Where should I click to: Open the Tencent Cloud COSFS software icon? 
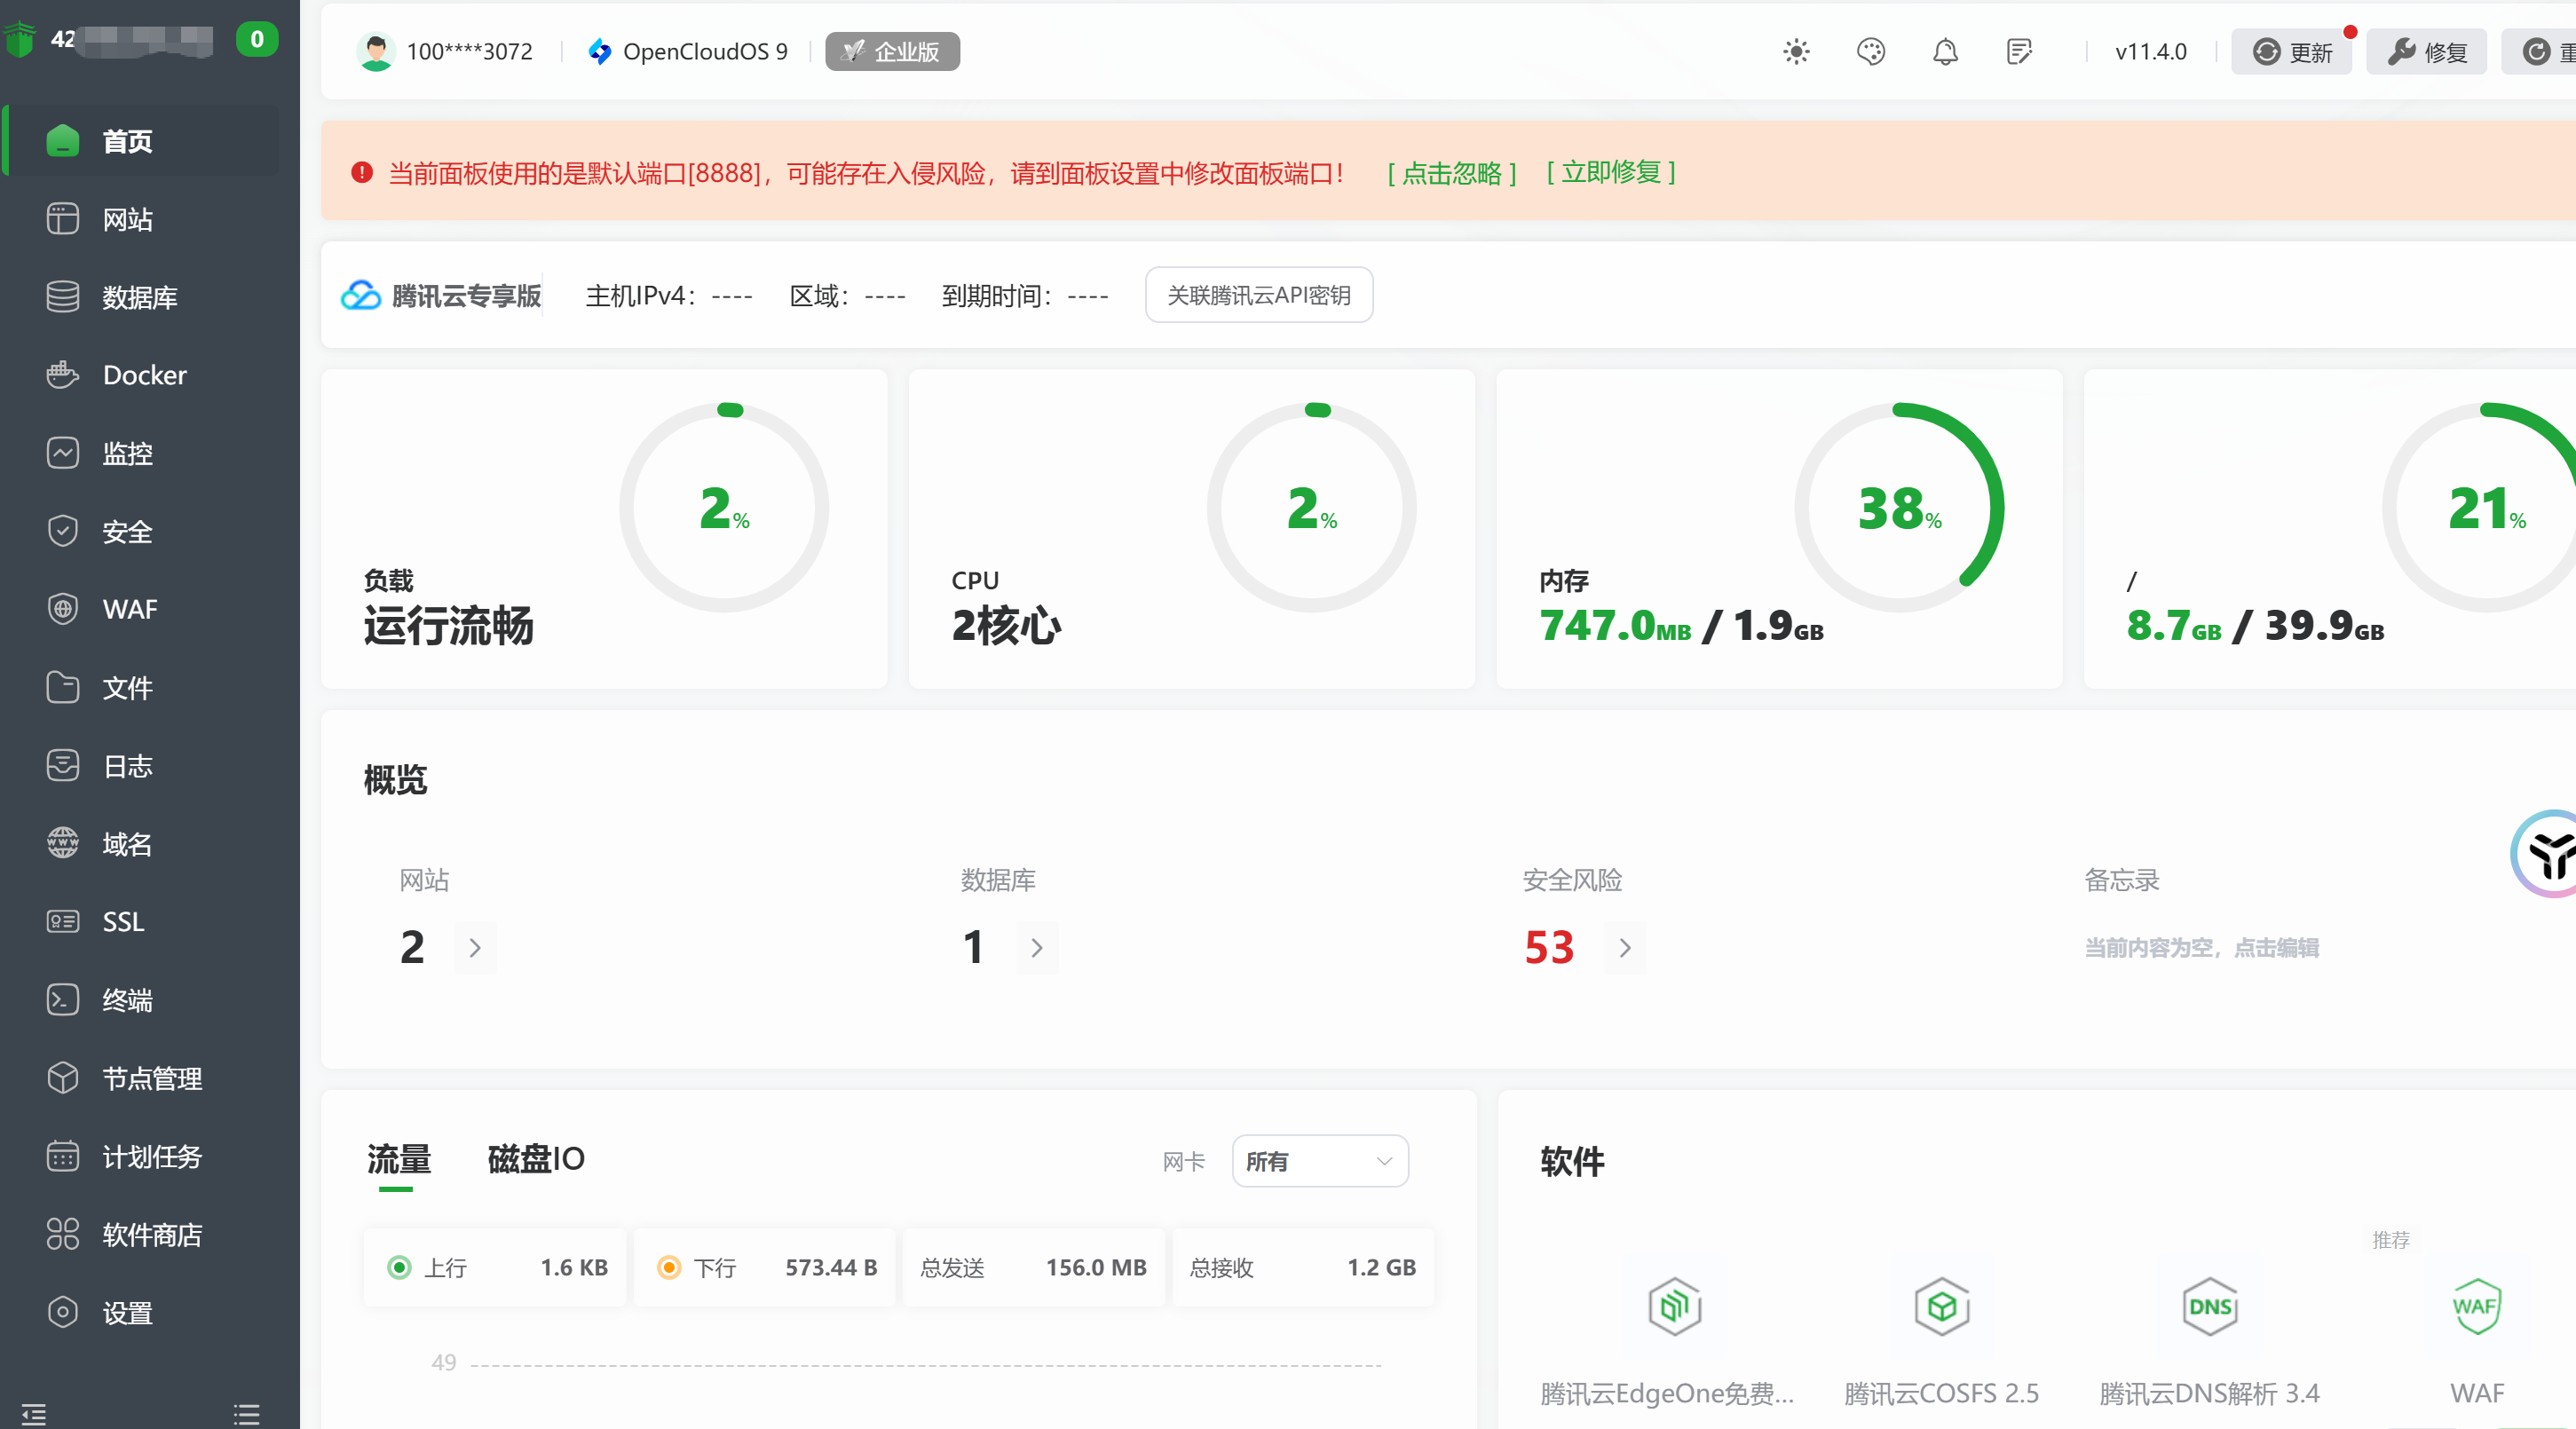(x=1941, y=1306)
